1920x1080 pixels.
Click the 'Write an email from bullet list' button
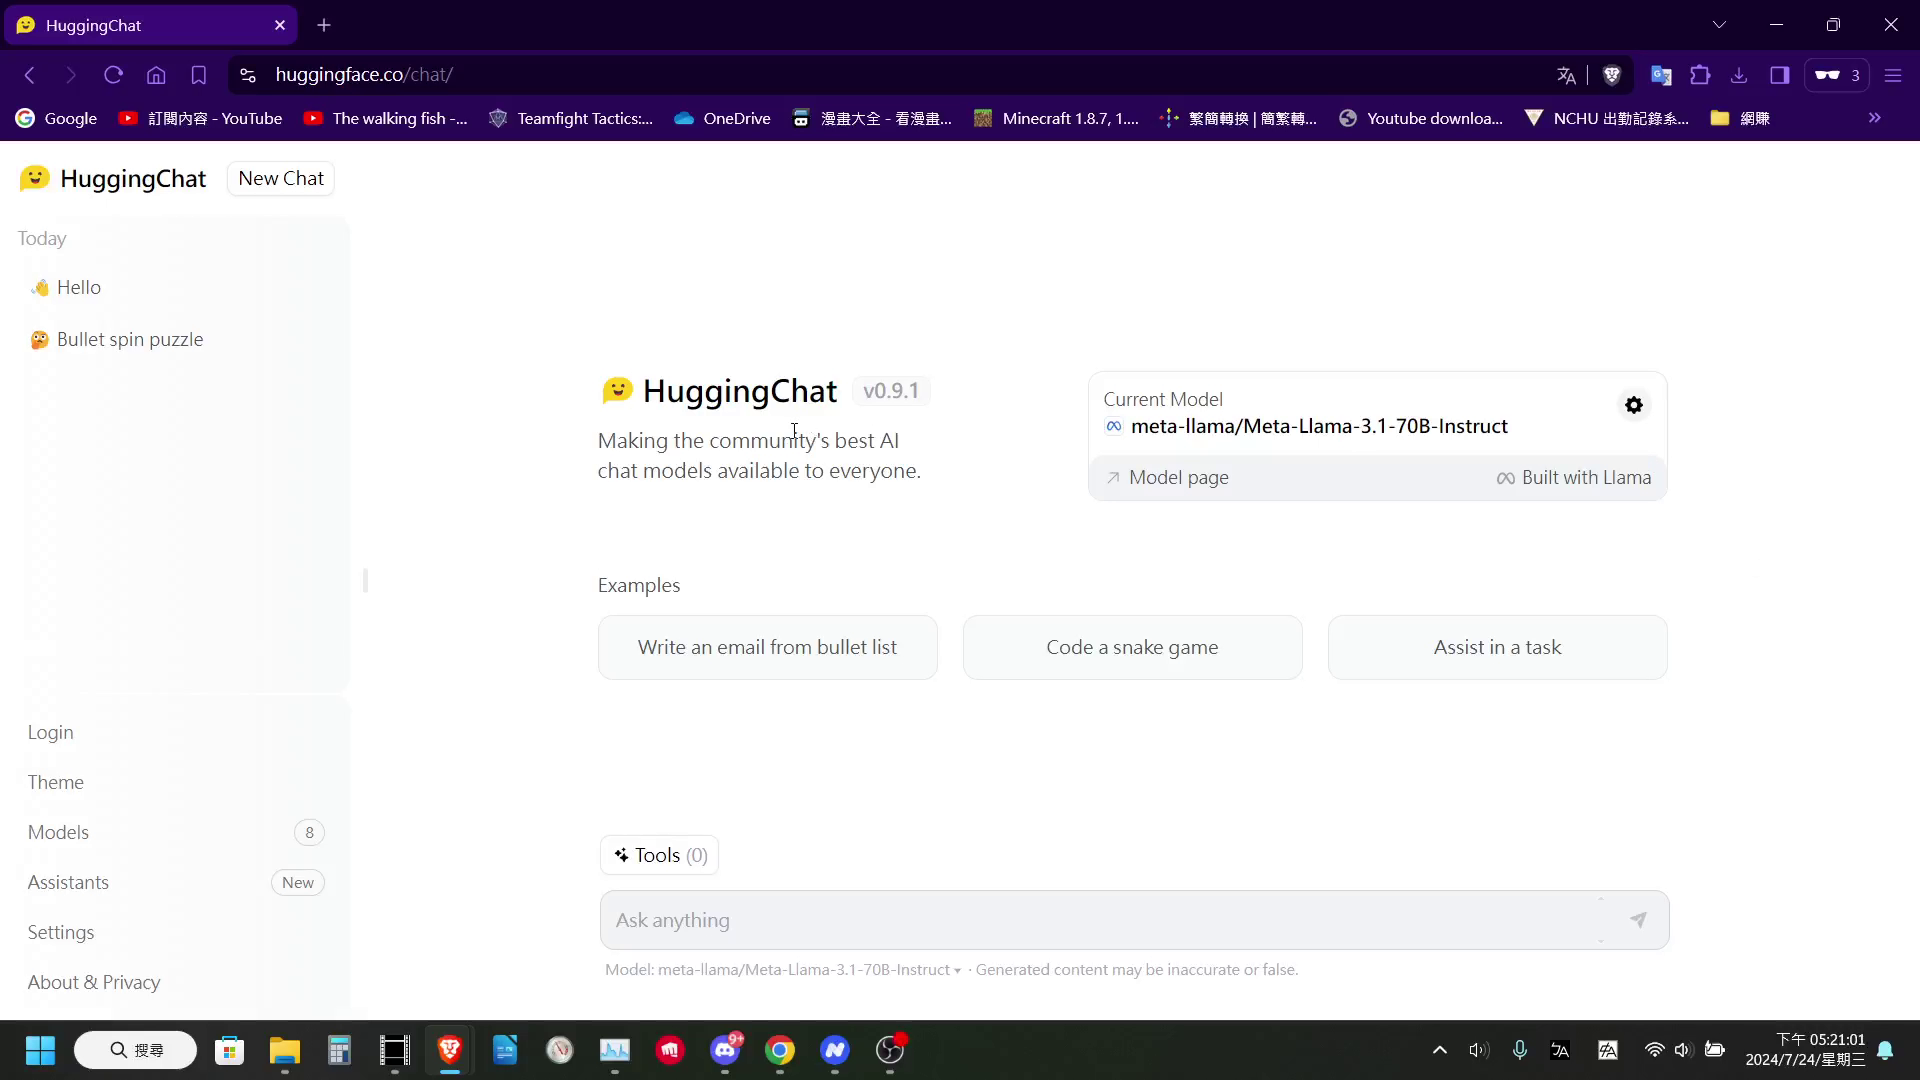coord(767,647)
